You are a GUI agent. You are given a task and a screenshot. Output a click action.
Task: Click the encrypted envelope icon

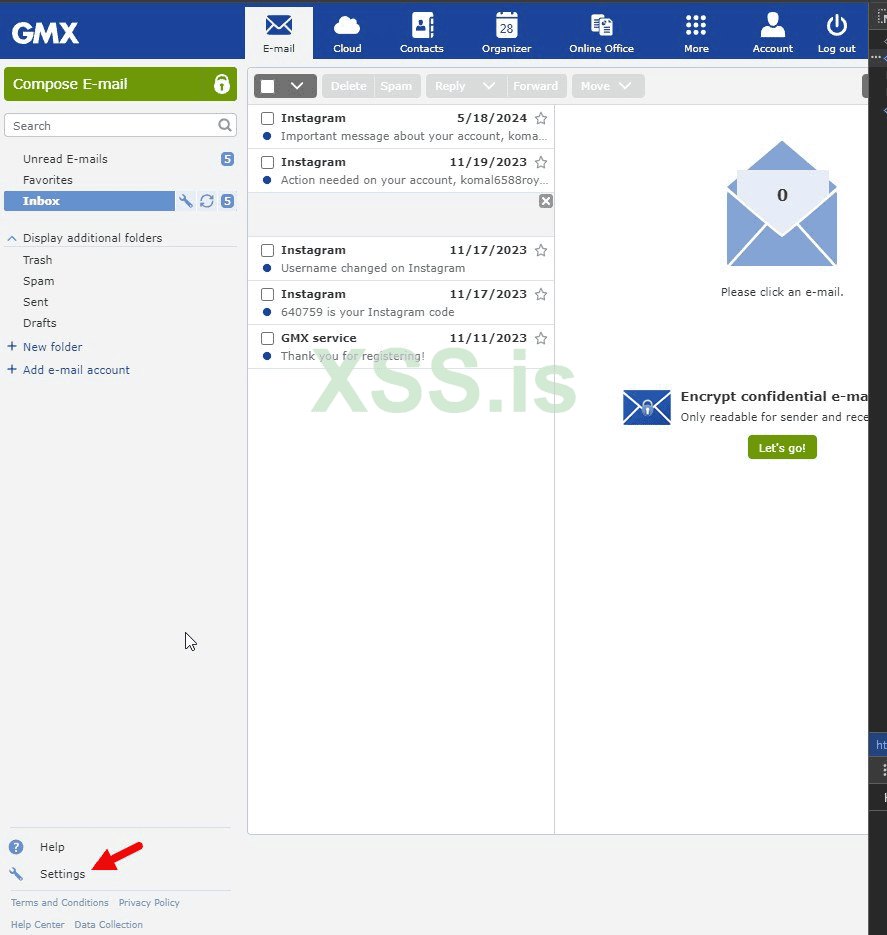pyautogui.click(x=647, y=407)
